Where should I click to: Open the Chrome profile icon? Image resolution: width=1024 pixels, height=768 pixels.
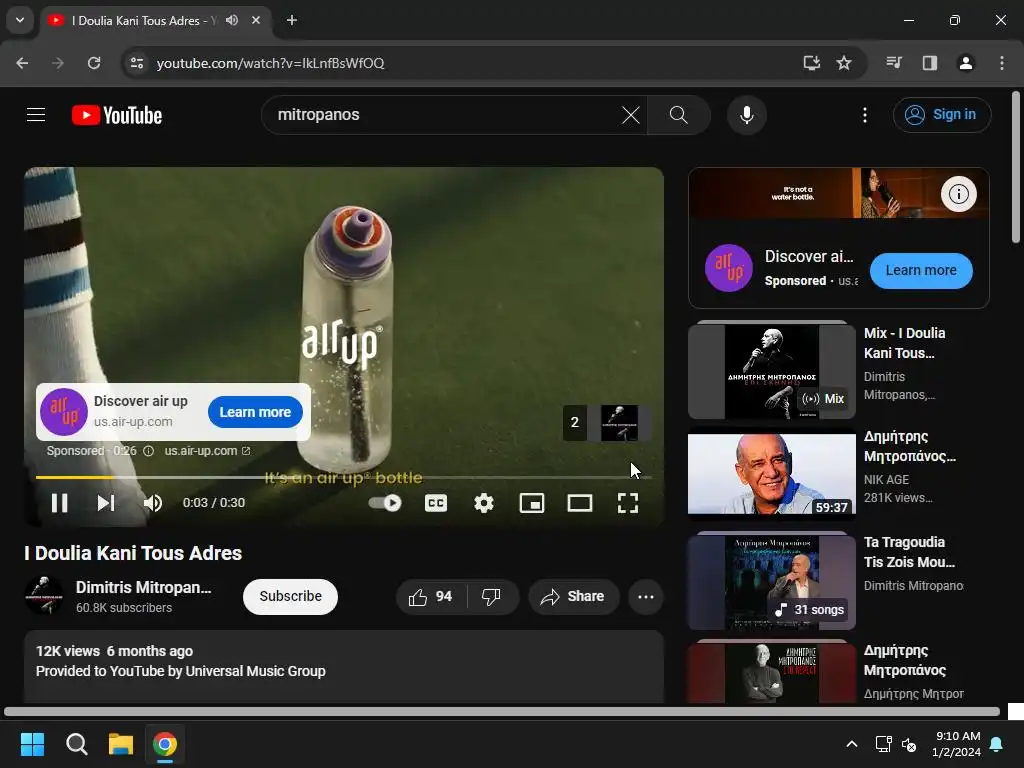tap(965, 63)
